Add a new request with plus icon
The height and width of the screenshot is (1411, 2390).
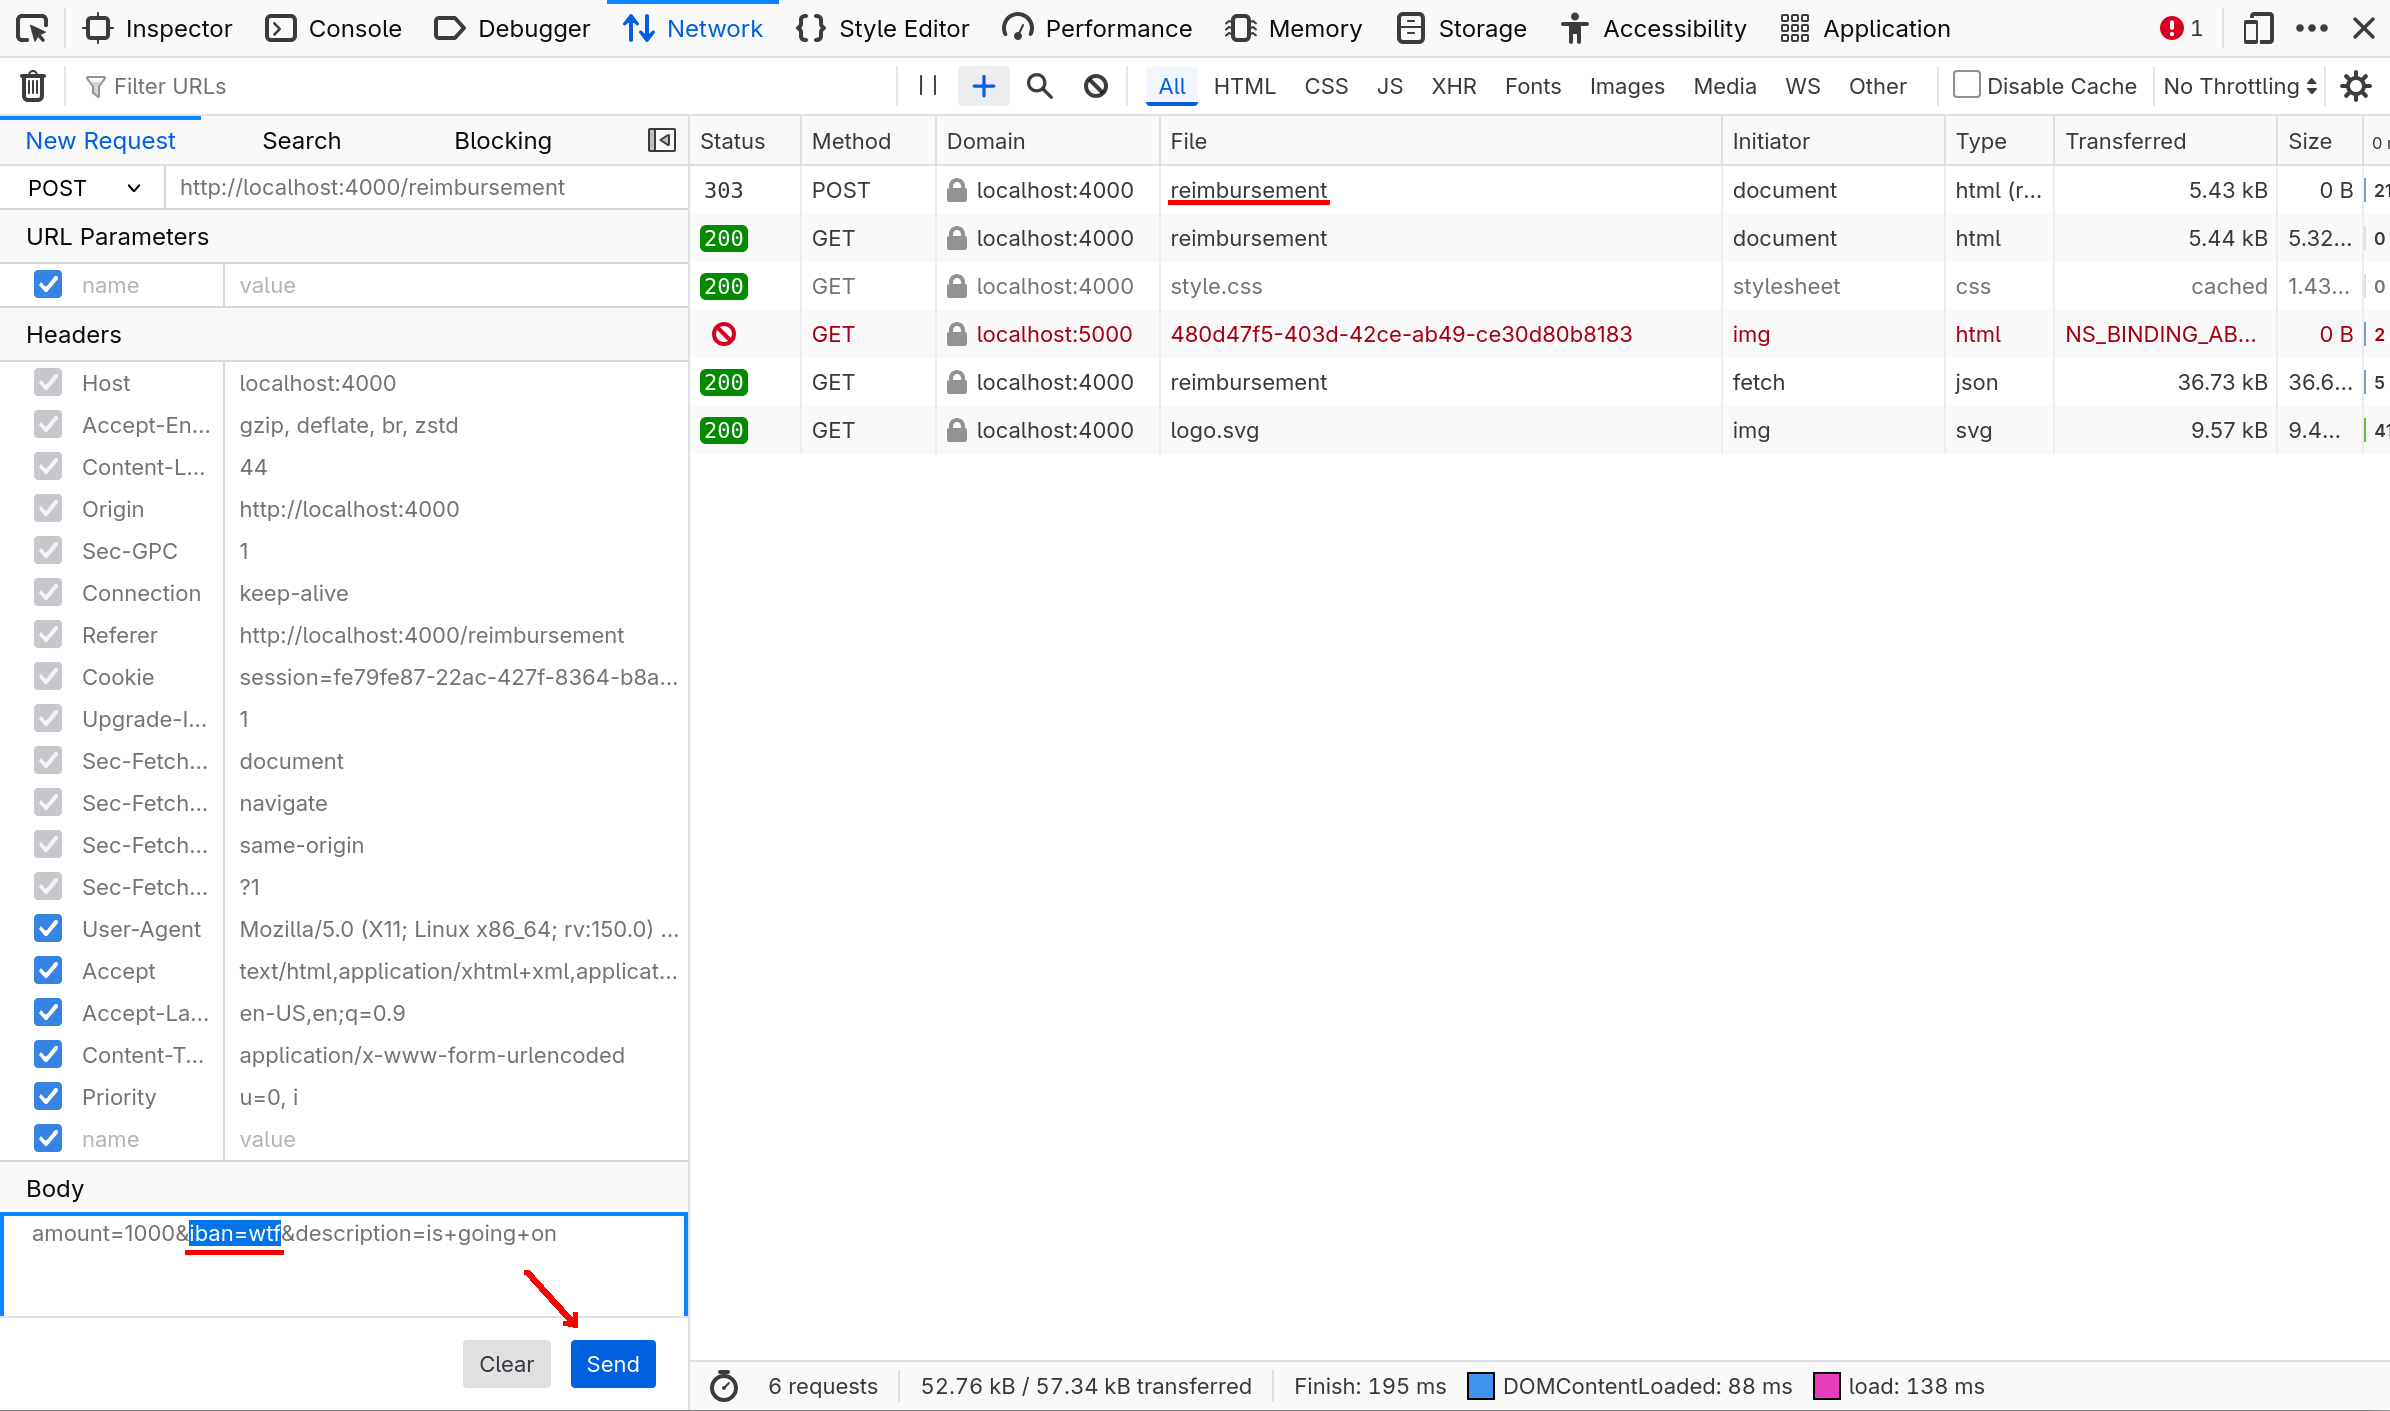point(984,86)
